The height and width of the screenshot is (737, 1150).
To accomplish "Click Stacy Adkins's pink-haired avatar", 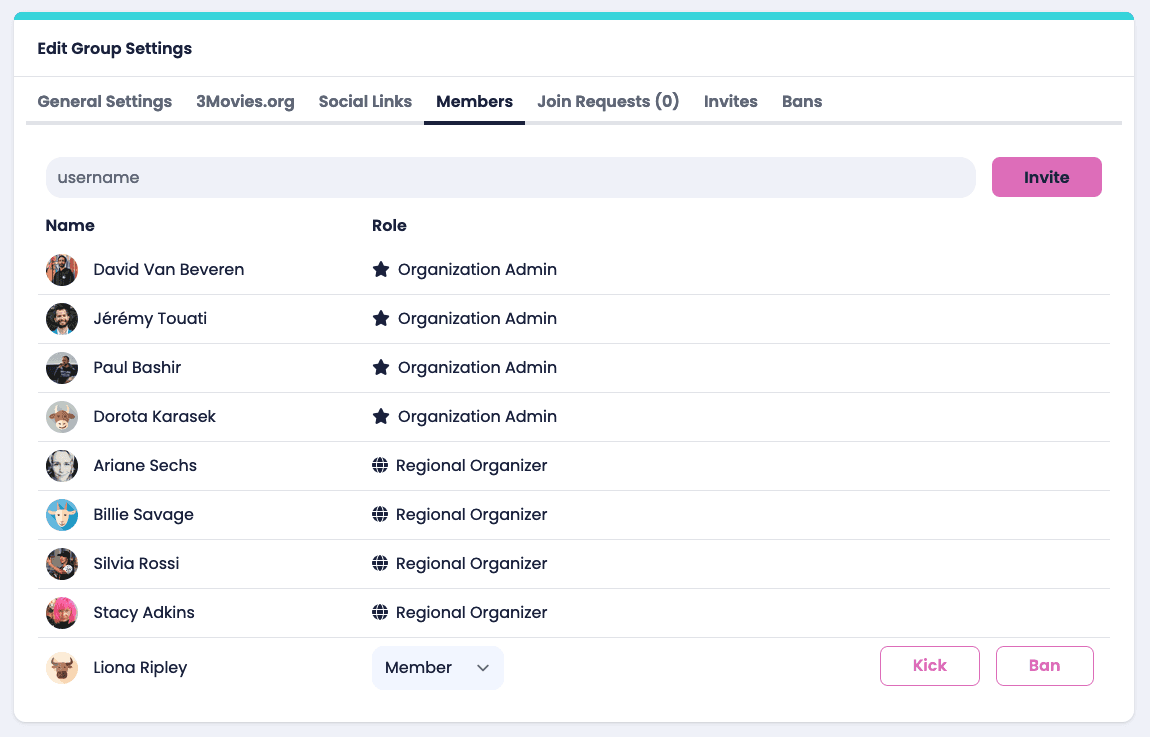I will coord(62,613).
